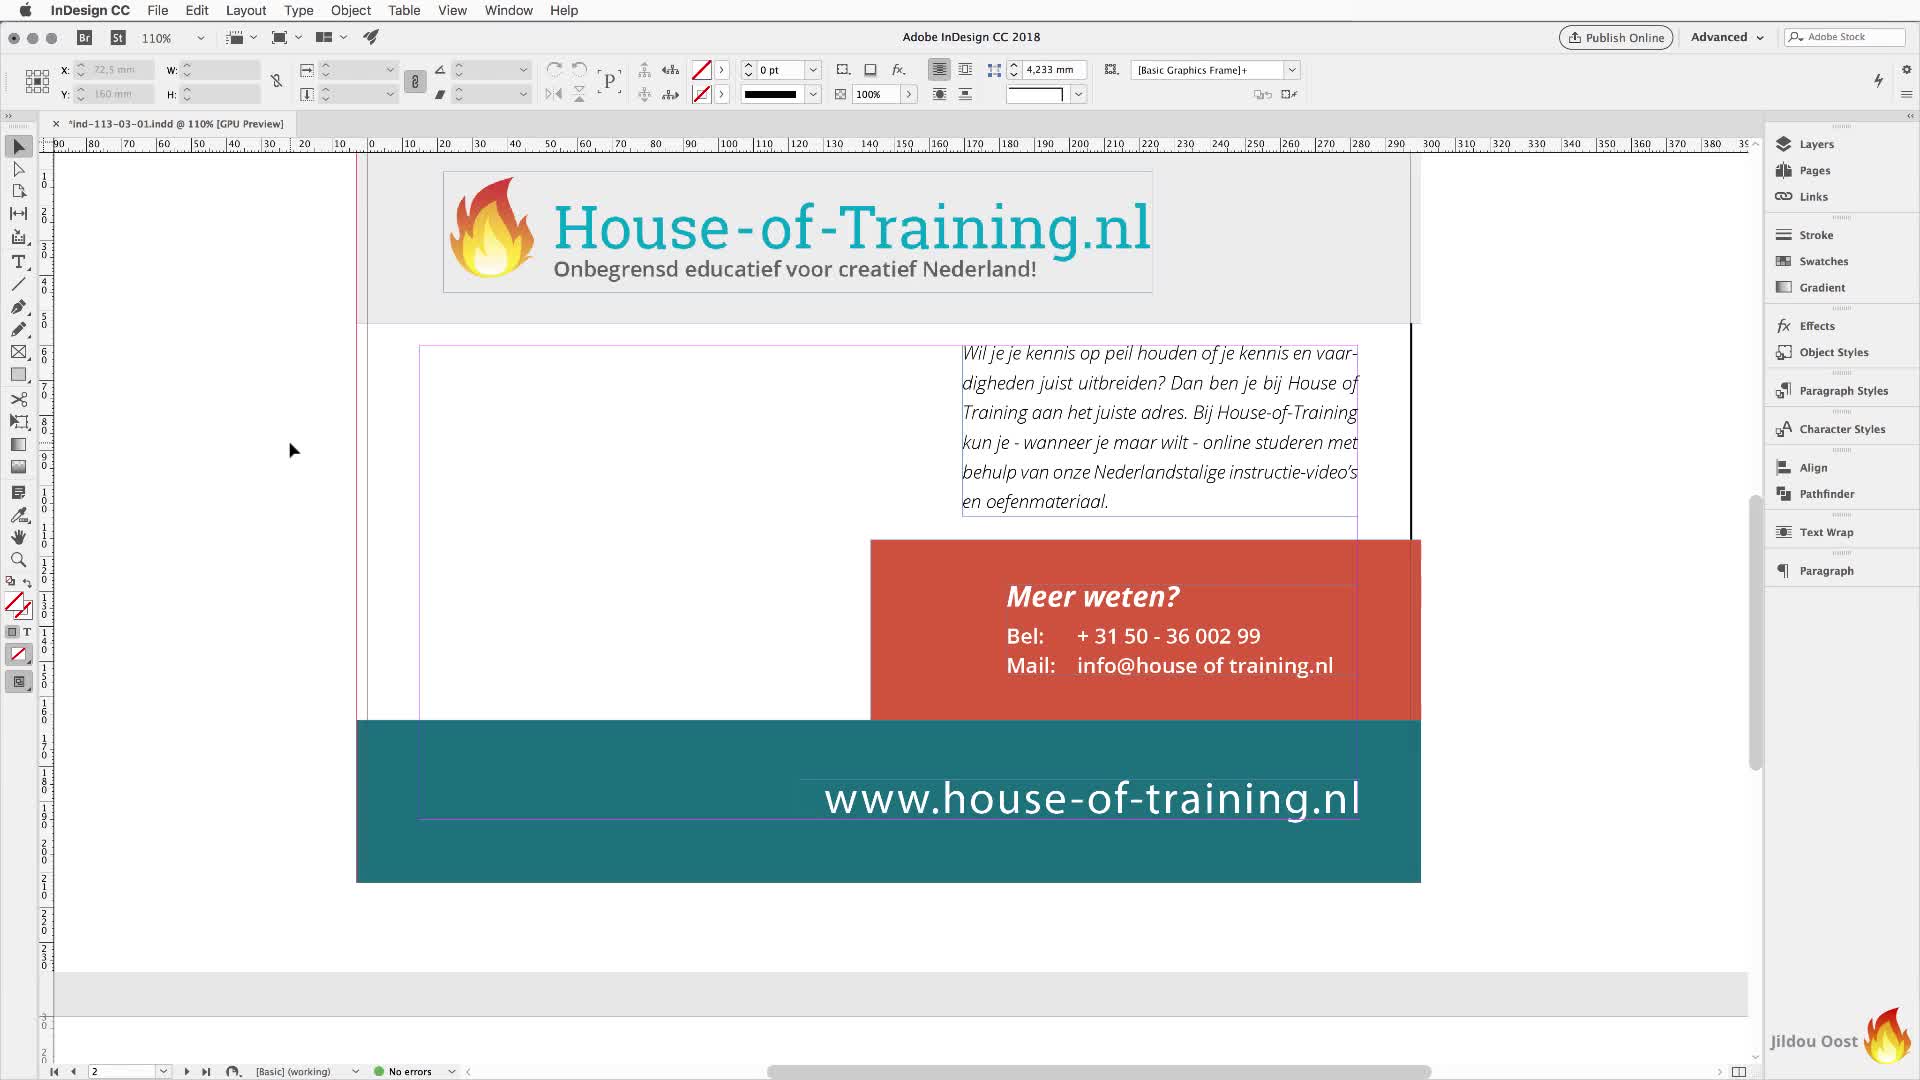Activate the Type tool
Screen dimensions: 1920x1080
click(18, 261)
